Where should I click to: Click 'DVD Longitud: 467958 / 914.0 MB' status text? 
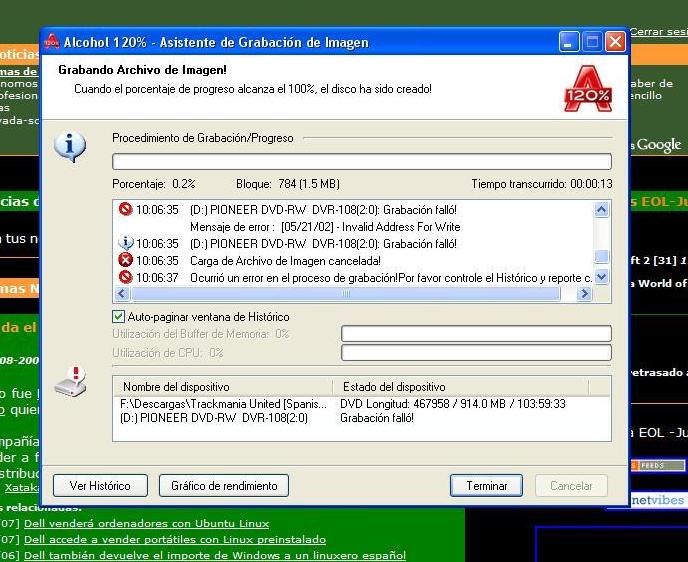[x=453, y=404]
